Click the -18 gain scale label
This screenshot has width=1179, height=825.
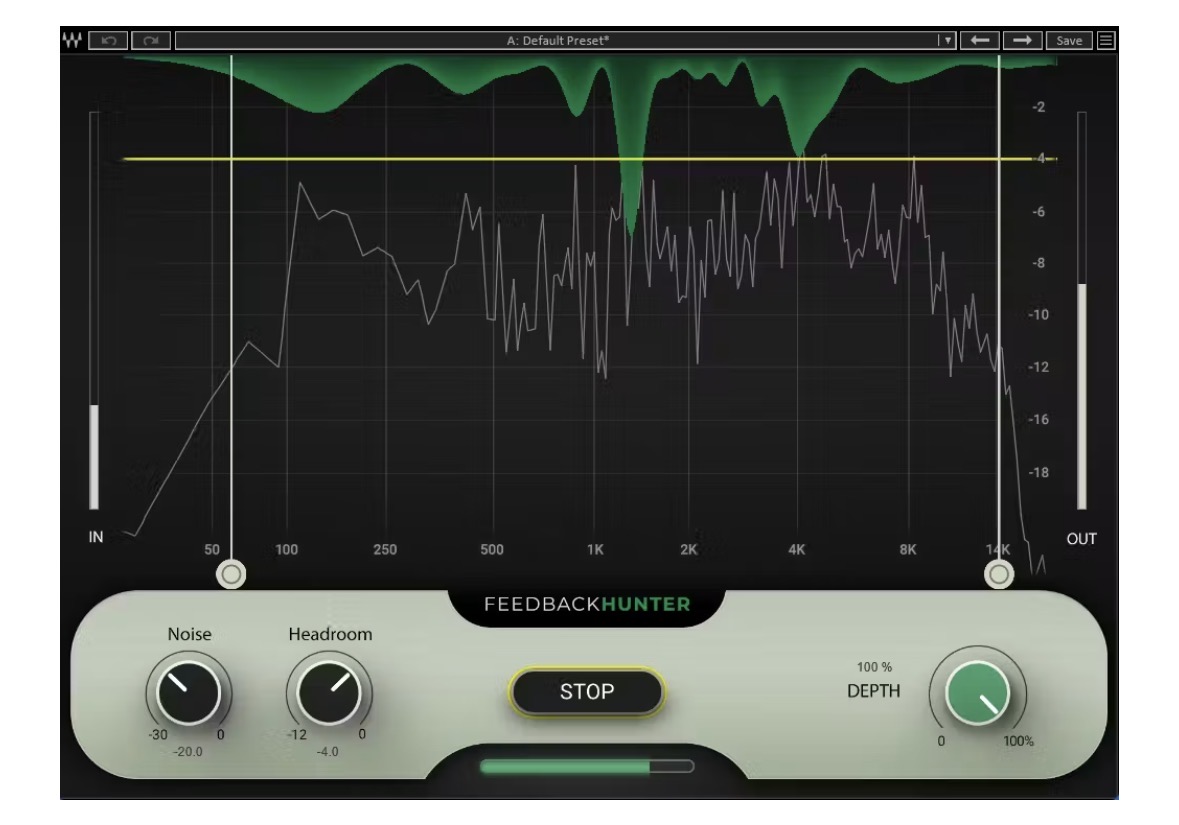click(x=1038, y=472)
